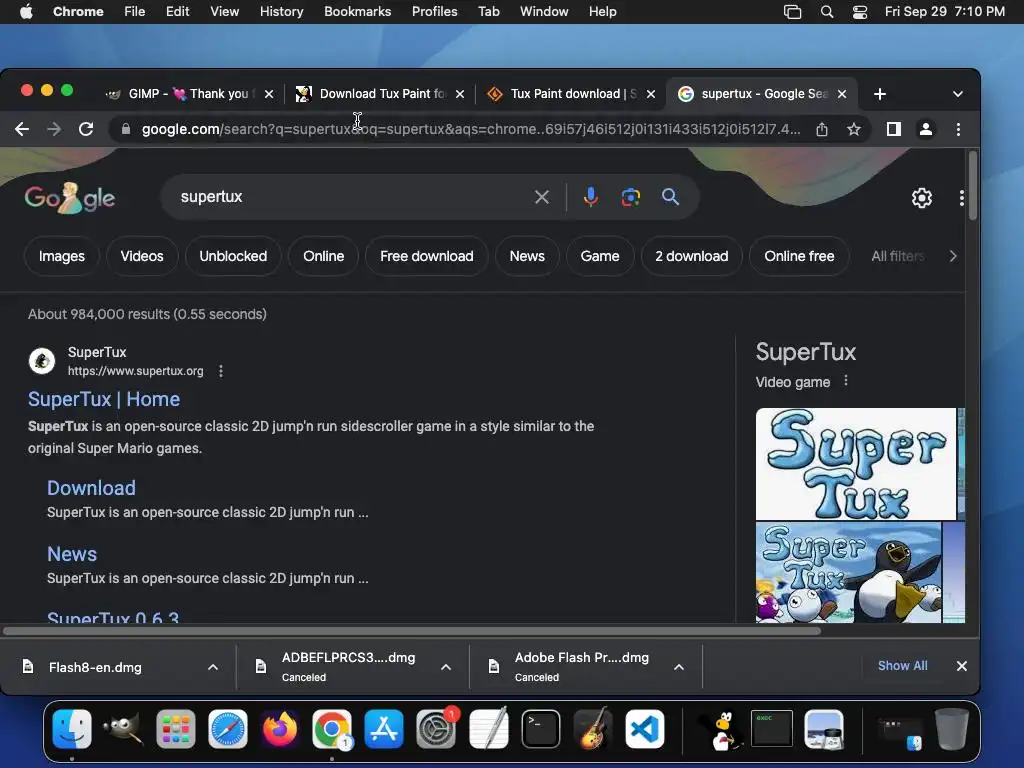Open the Bookmarks menu
Viewport: 1024px width, 768px height.
[357, 12]
